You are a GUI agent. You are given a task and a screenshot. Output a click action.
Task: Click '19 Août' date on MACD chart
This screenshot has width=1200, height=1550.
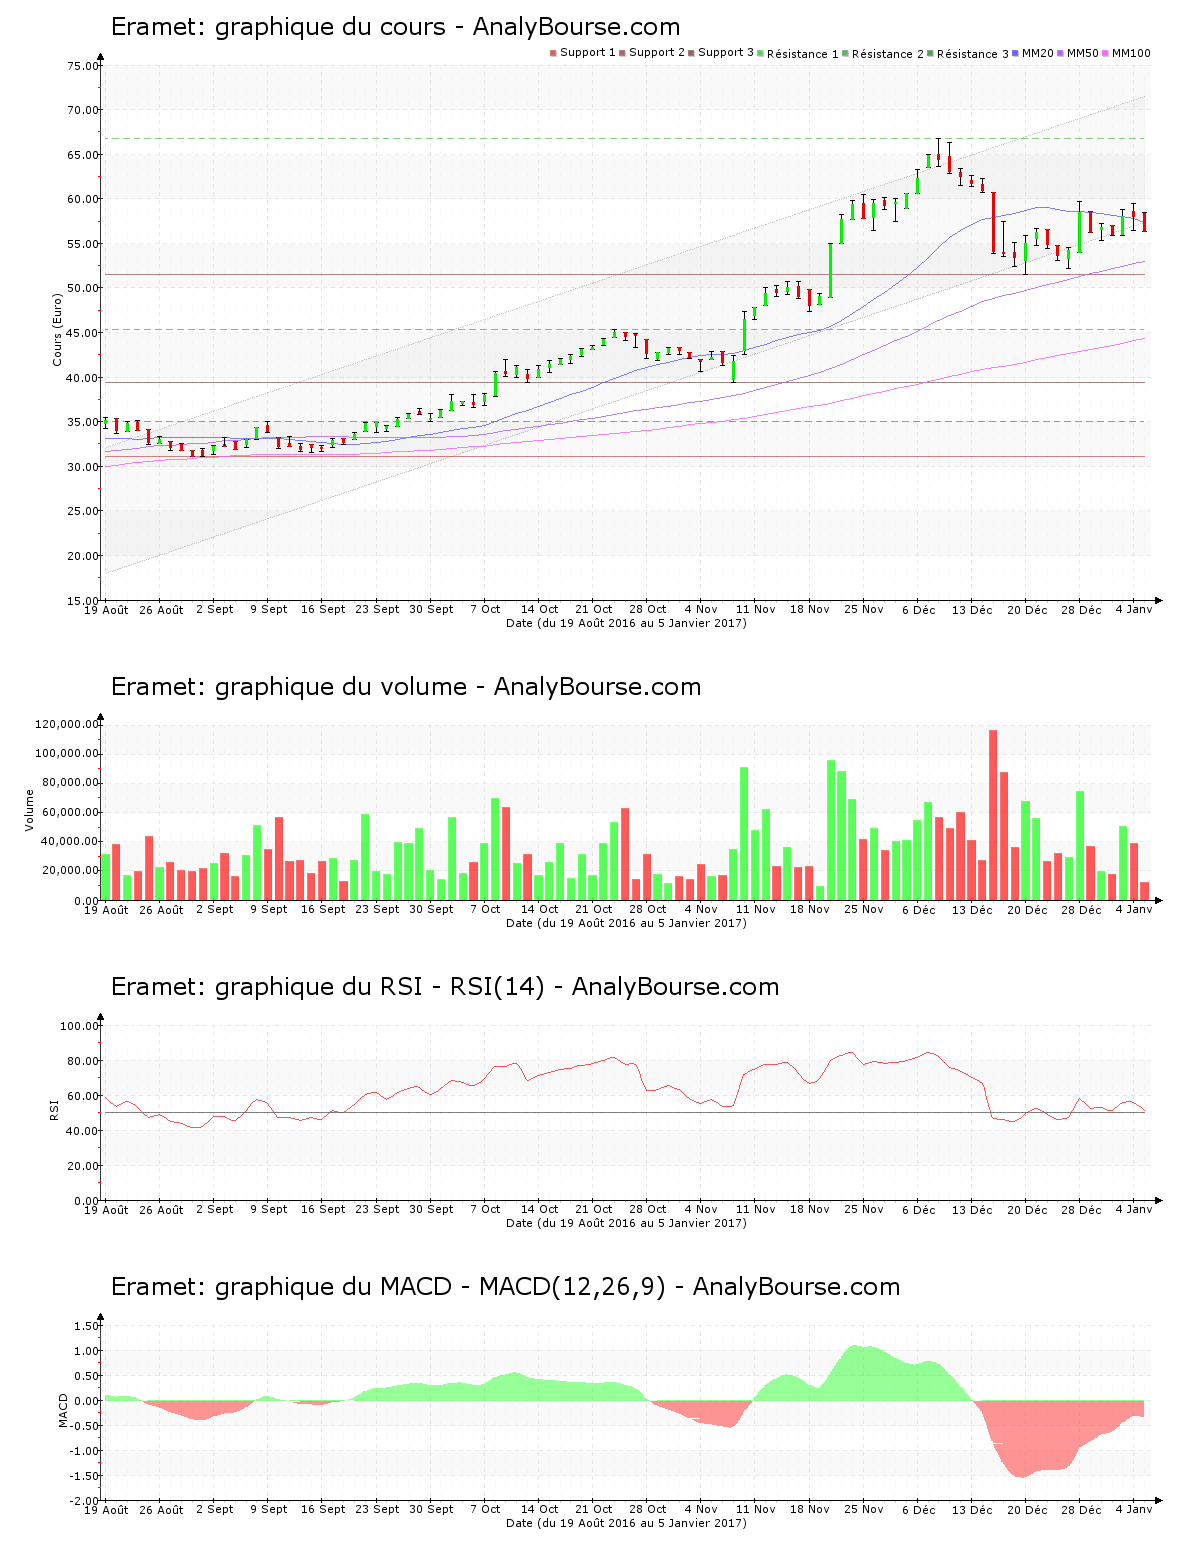click(x=105, y=1509)
